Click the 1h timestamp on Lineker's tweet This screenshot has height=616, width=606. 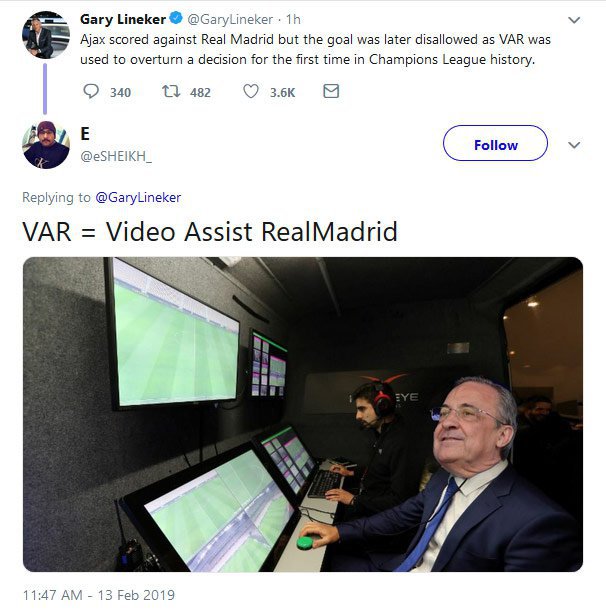293,19
